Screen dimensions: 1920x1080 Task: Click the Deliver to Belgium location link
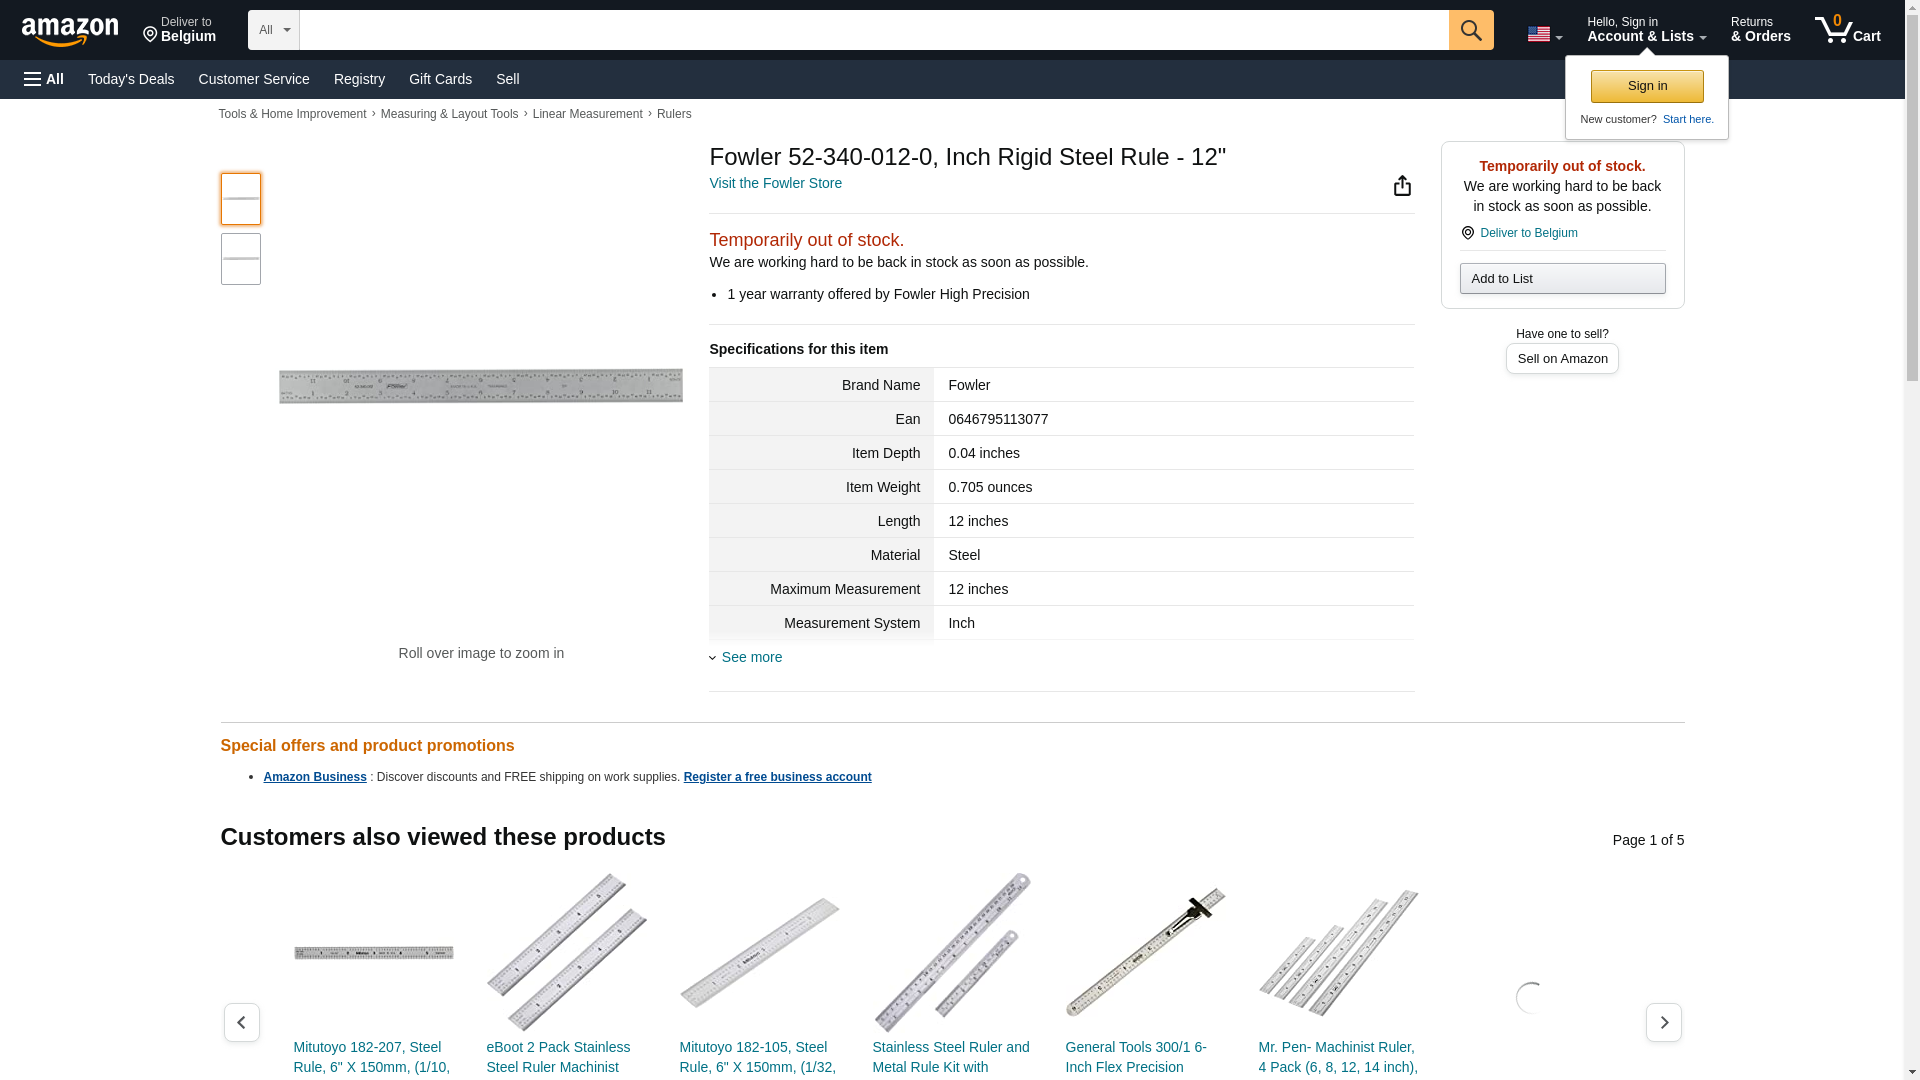pyautogui.click(x=1528, y=233)
